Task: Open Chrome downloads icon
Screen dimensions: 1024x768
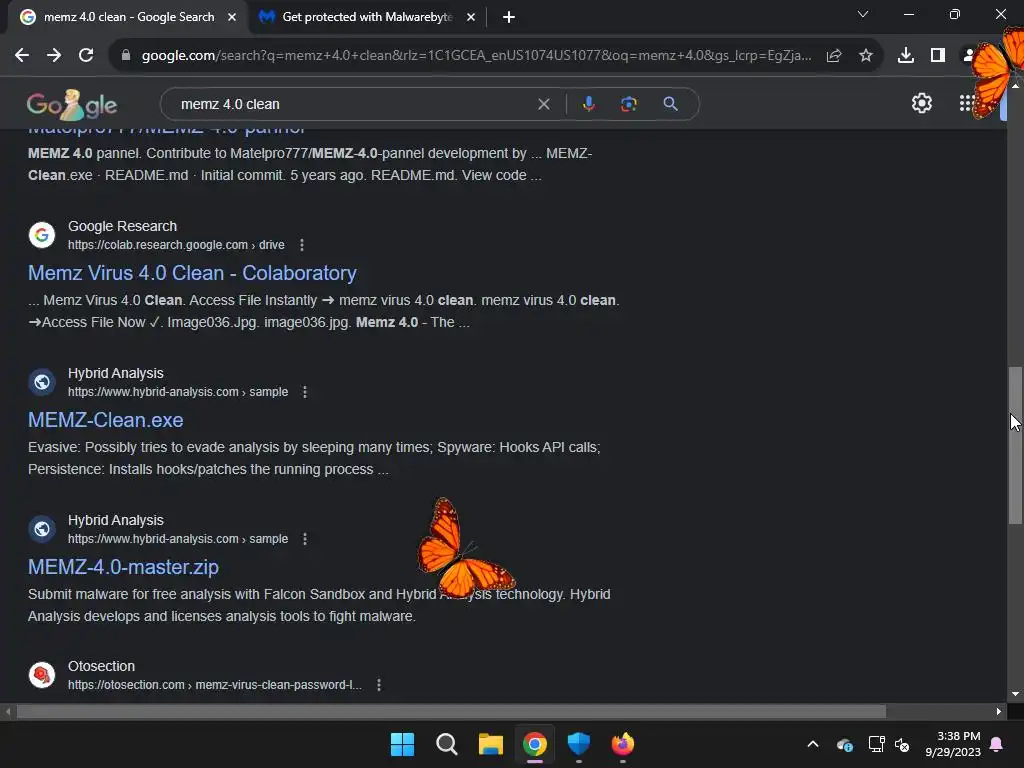Action: [x=906, y=56]
